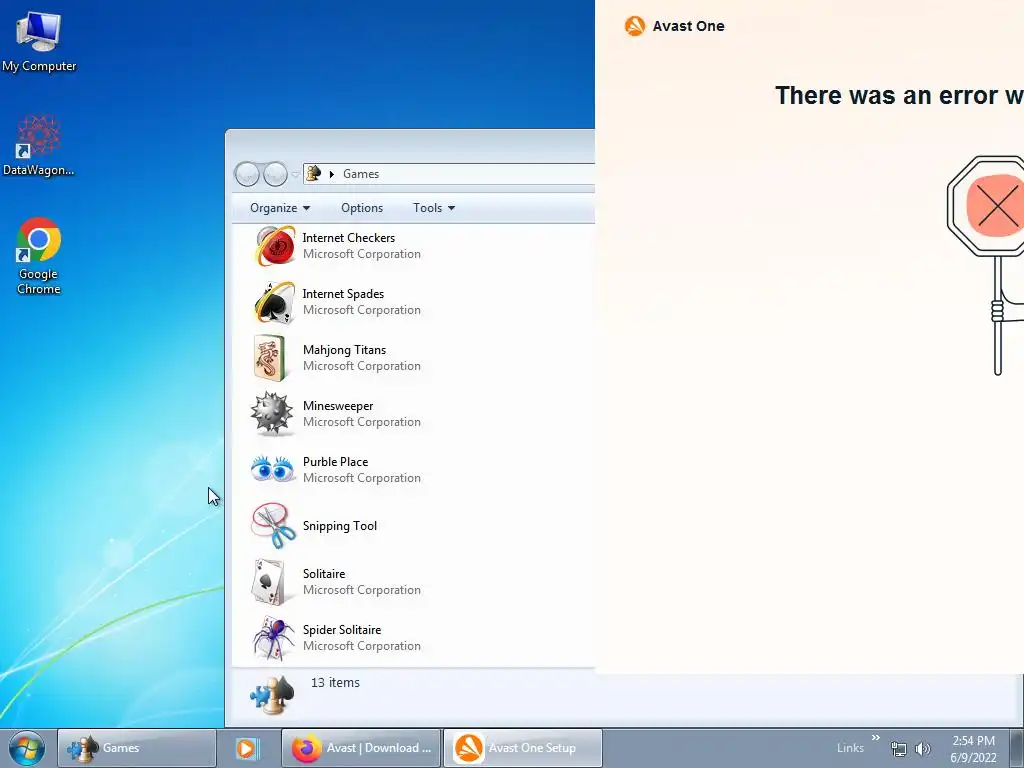Open the DataWagon desktop shortcut
1024x768 pixels.
point(39,146)
